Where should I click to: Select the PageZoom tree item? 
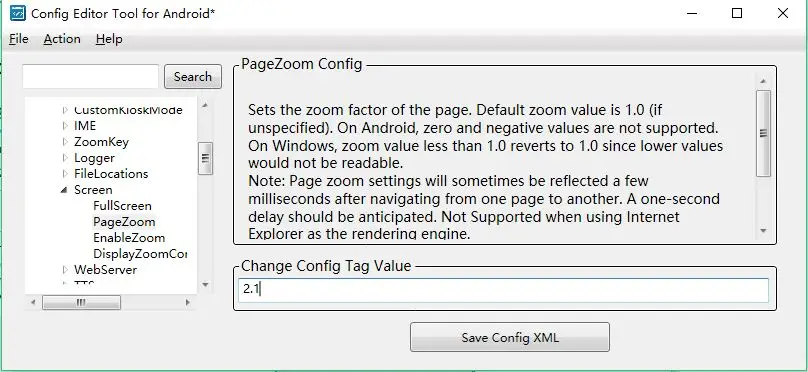coord(124,222)
